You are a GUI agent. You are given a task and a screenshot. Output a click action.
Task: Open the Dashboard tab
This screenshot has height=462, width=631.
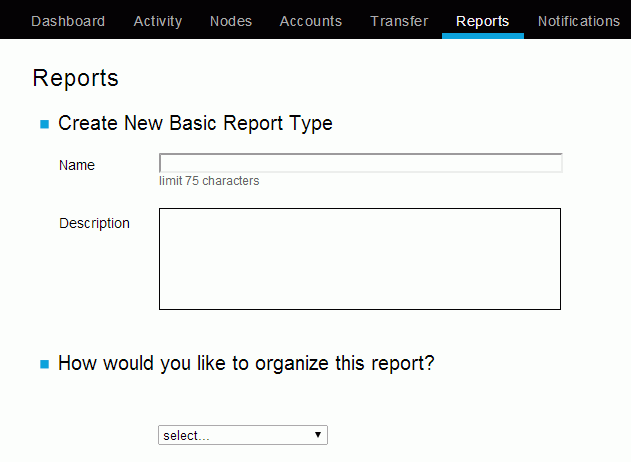pyautogui.click(x=68, y=21)
